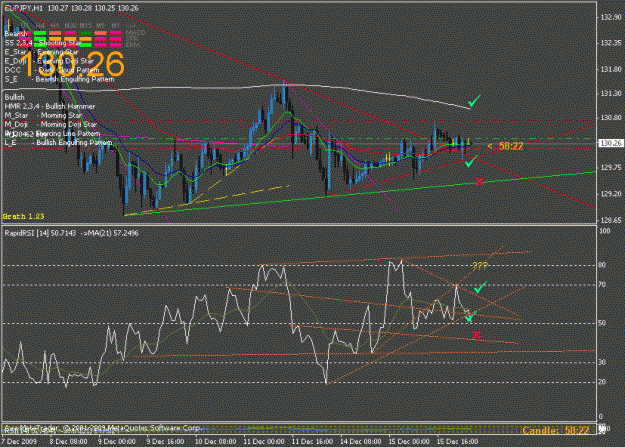Click the '7 Dec 2009' date label
The width and height of the screenshot is (625, 447).
(x=19, y=441)
